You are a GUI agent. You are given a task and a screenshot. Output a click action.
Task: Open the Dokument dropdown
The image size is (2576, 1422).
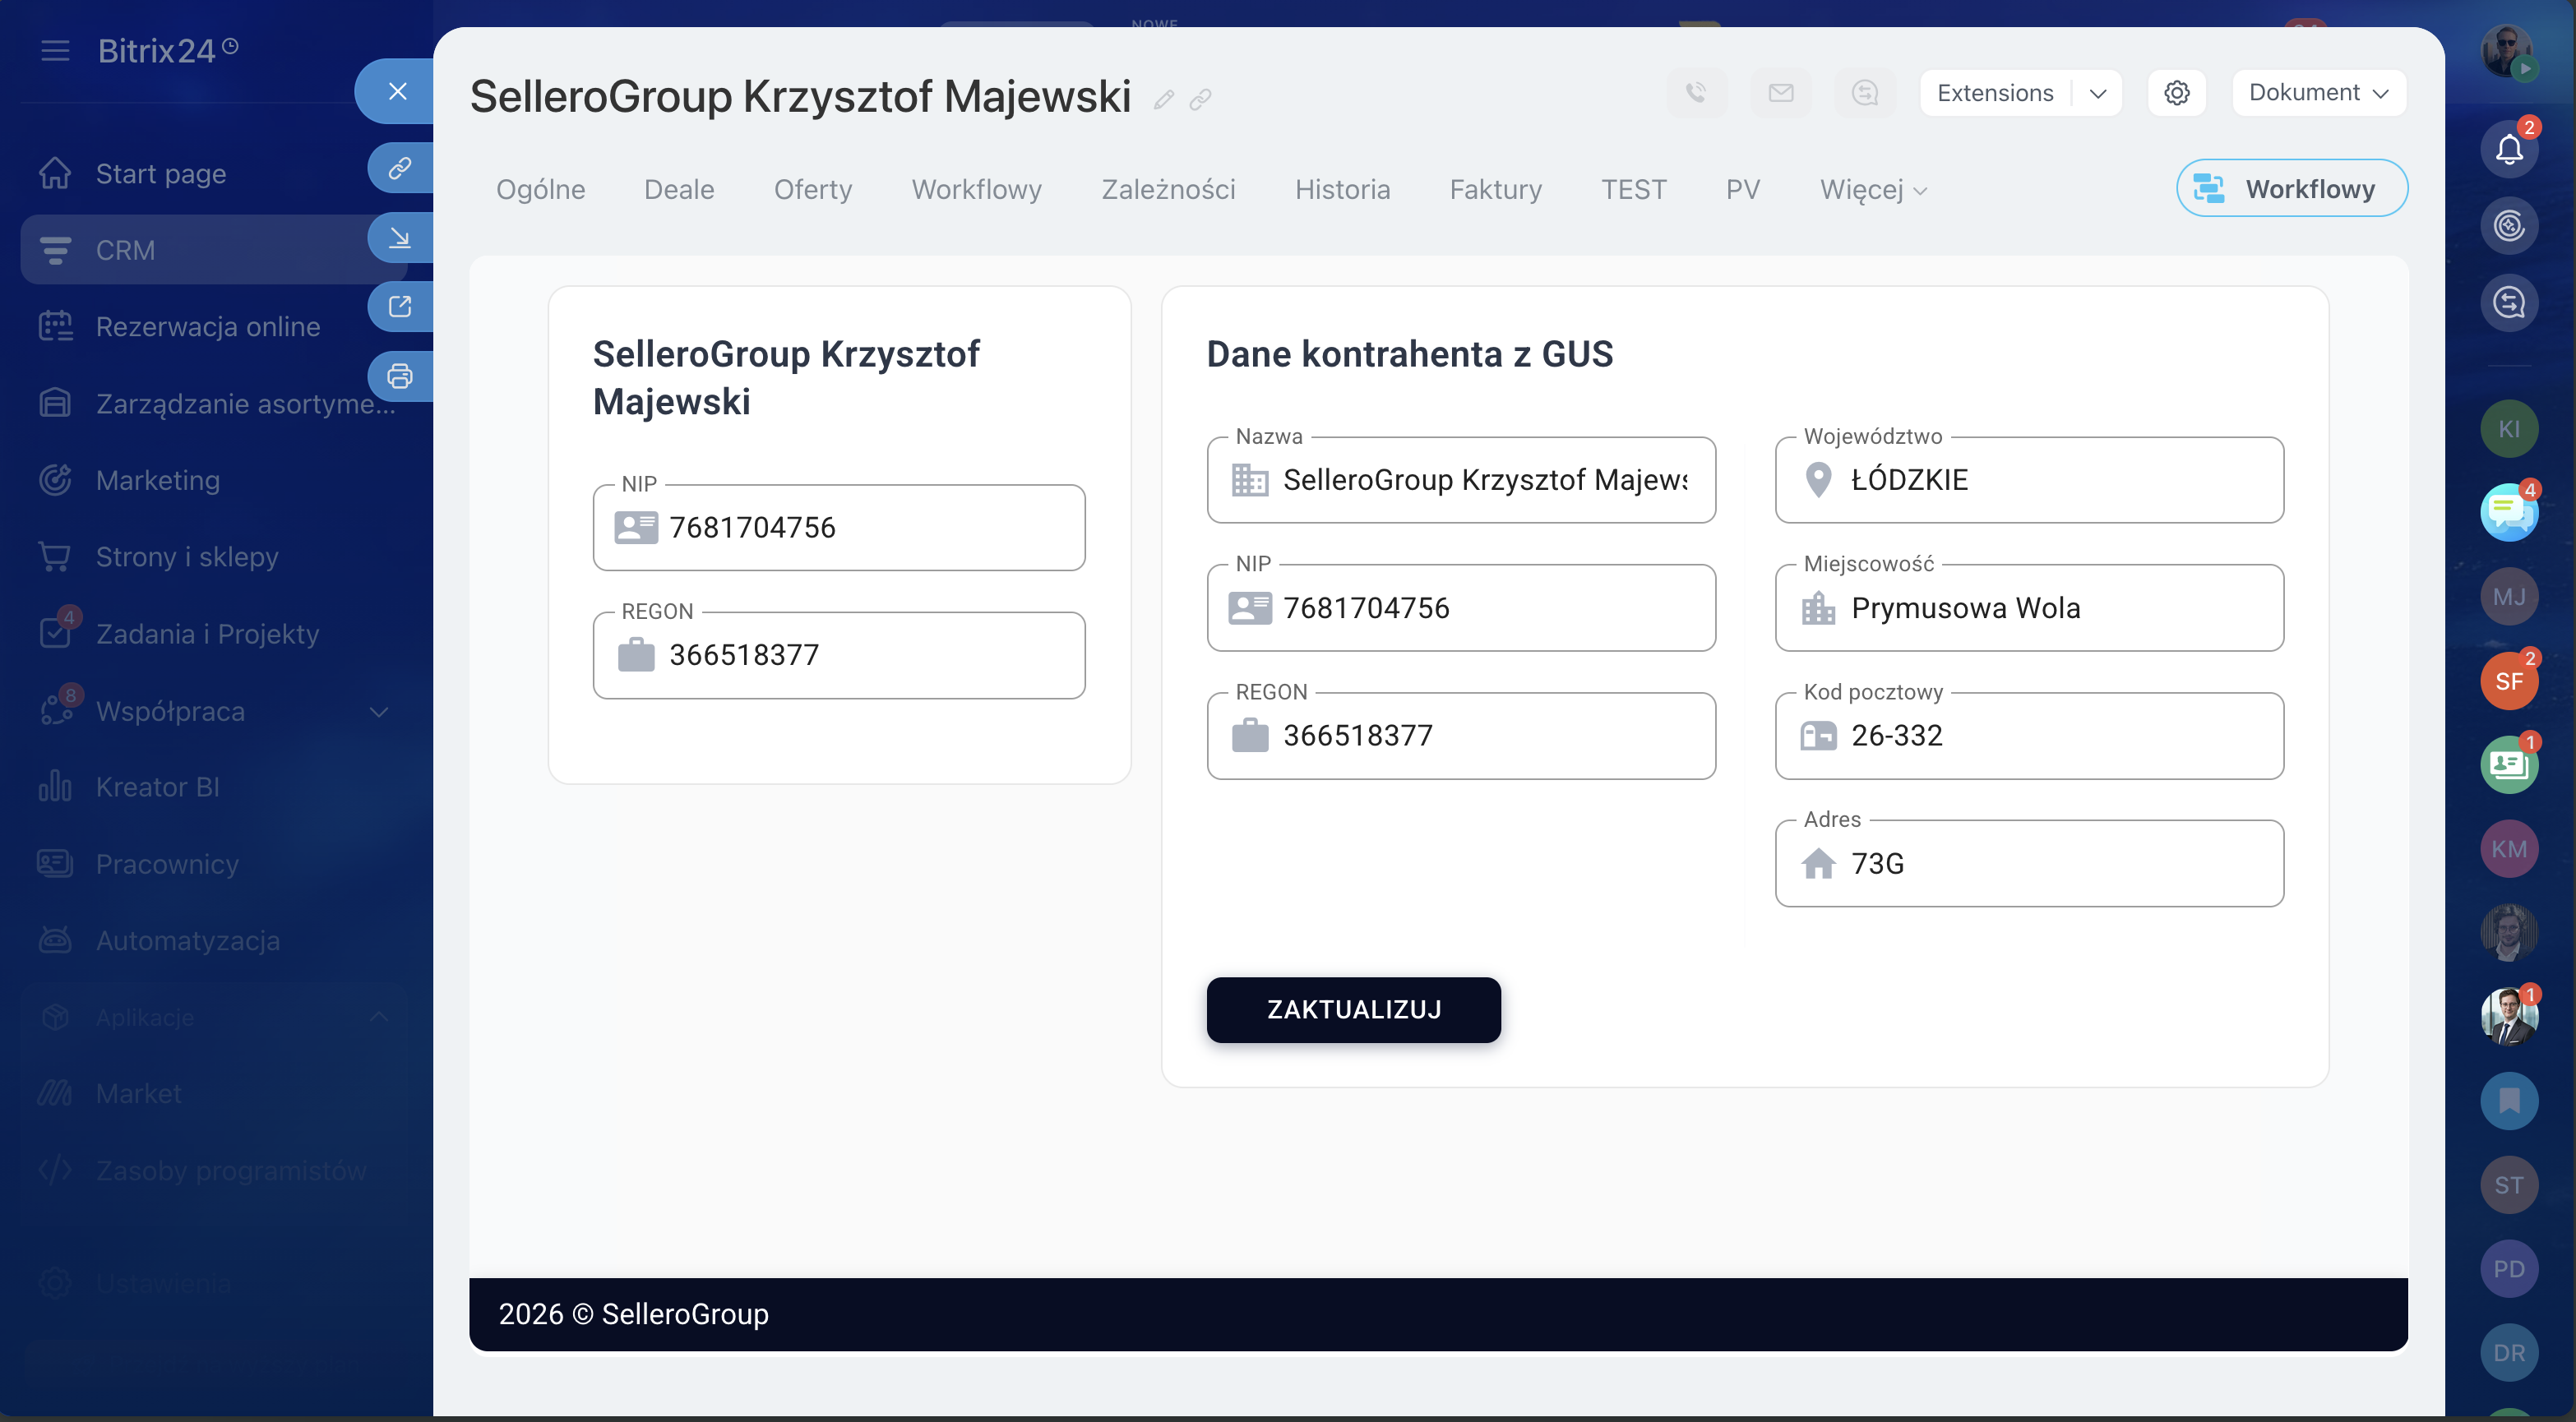(2318, 93)
